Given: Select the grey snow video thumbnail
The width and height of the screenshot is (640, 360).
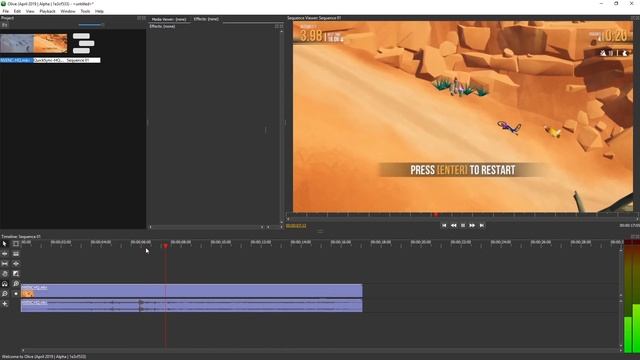Looking at the screenshot, I should [x=17, y=44].
